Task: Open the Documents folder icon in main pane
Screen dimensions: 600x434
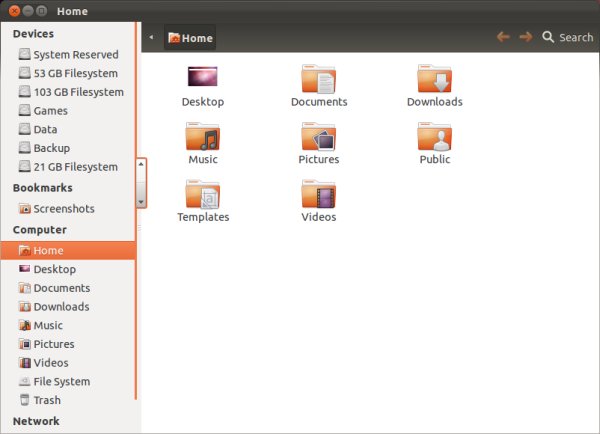Action: click(318, 79)
